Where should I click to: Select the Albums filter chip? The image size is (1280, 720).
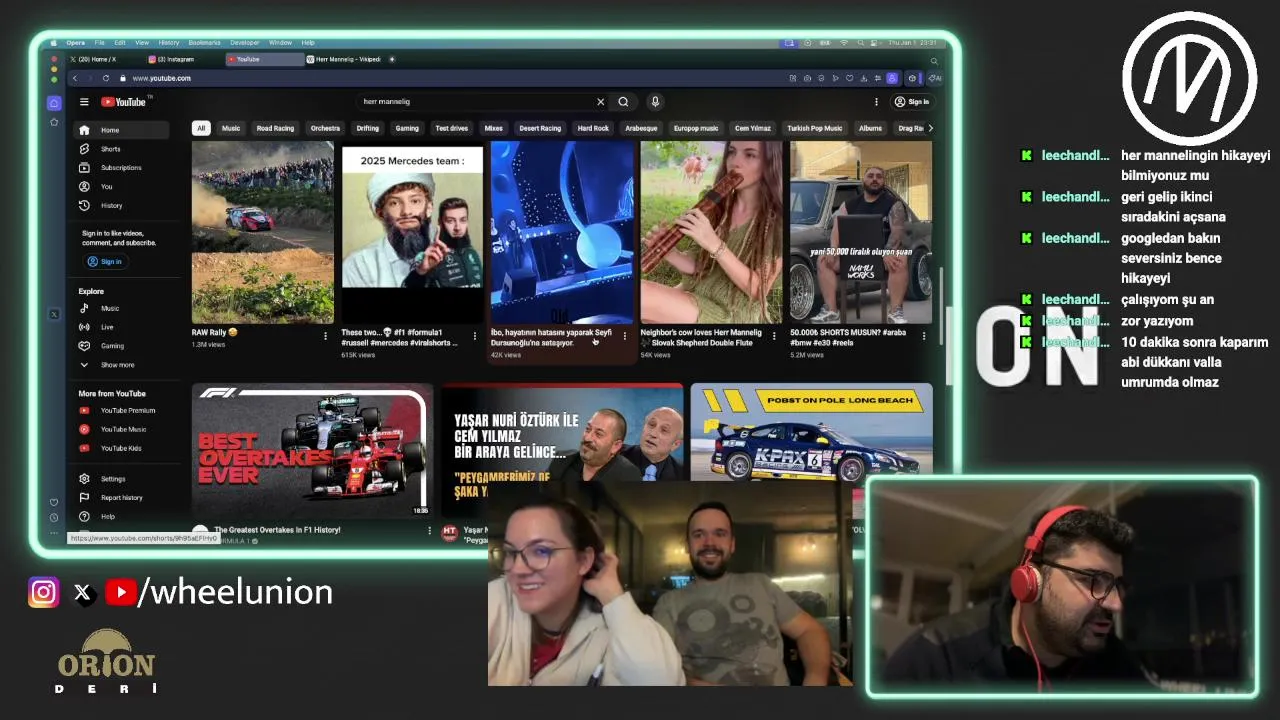pyautogui.click(x=870, y=128)
